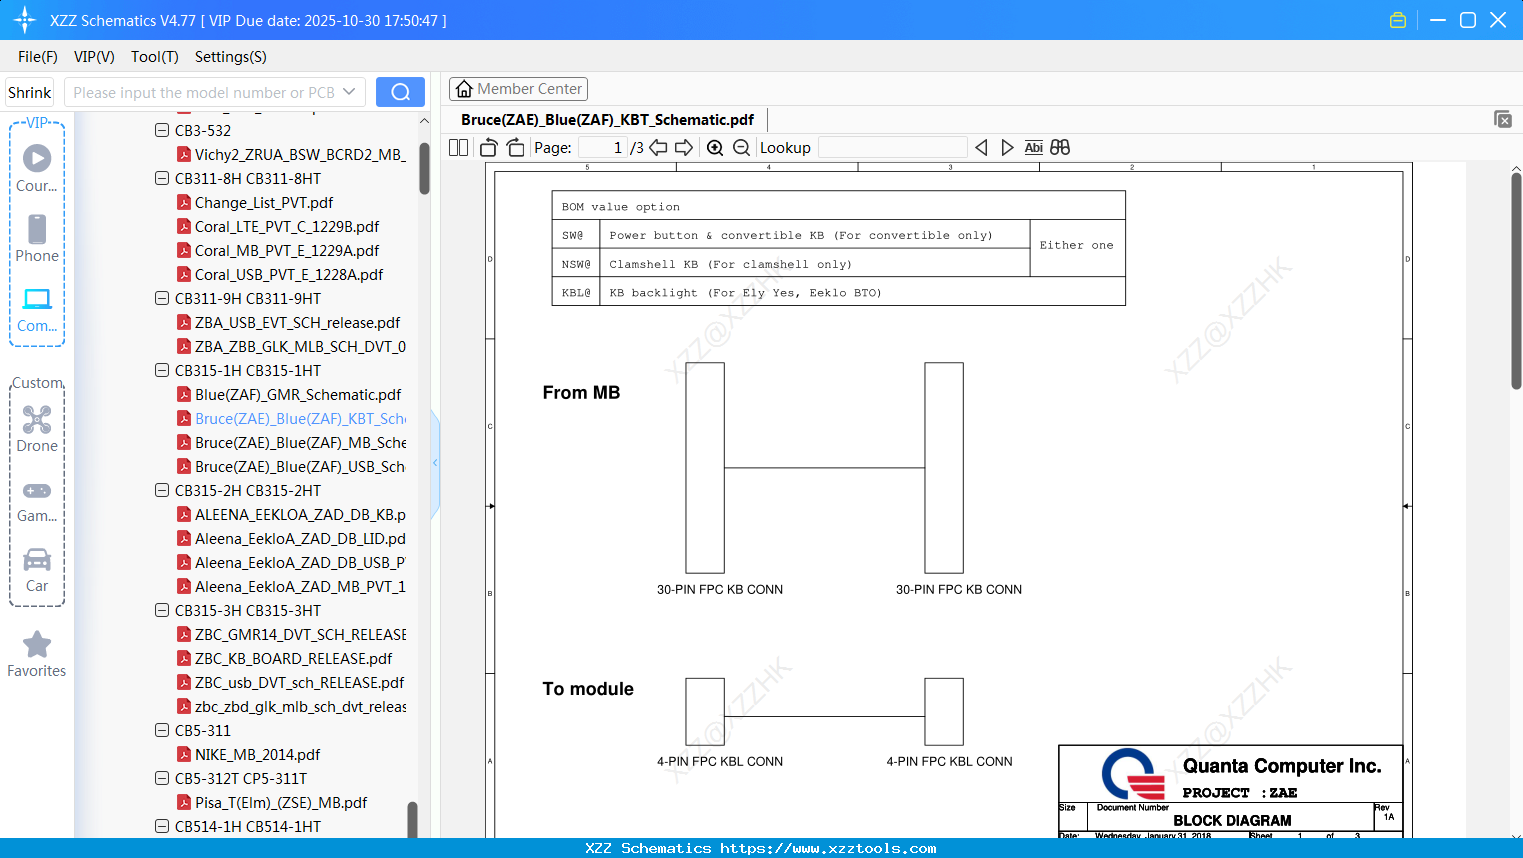Select the Car category
Screen dimensions: 1523x858
tap(37, 570)
